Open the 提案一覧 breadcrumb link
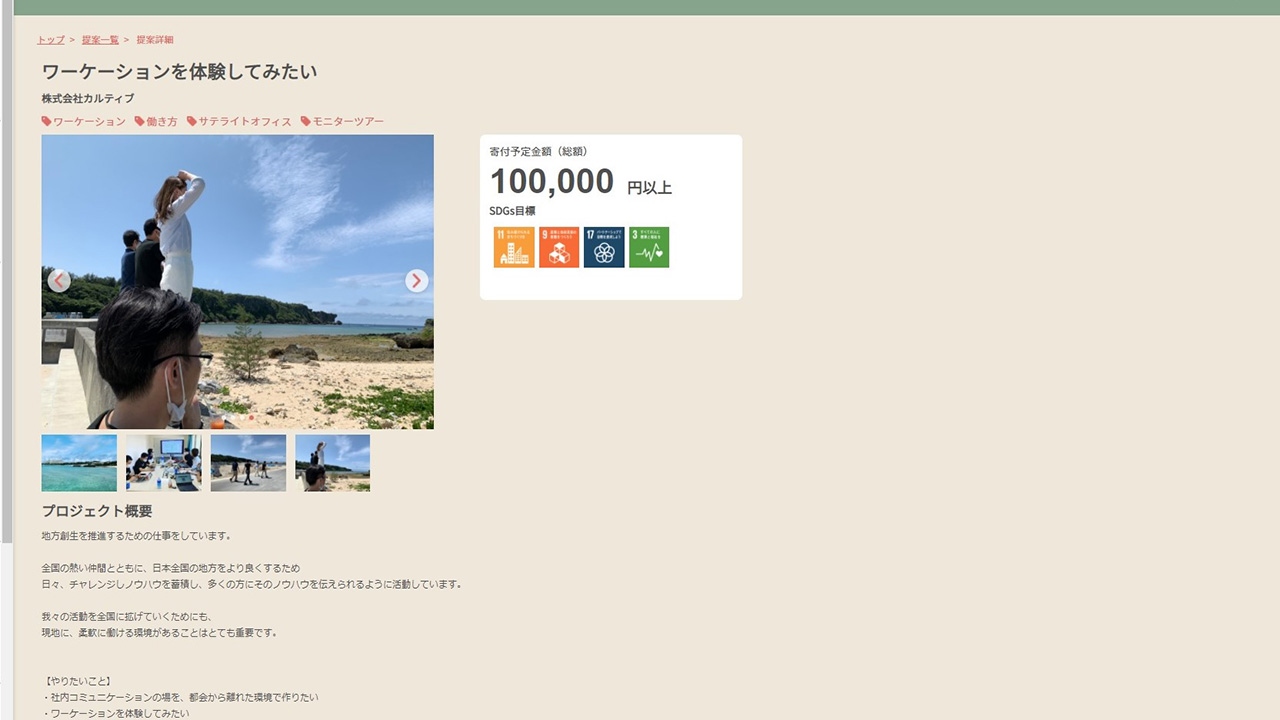Image resolution: width=1280 pixels, height=720 pixels. 100,40
